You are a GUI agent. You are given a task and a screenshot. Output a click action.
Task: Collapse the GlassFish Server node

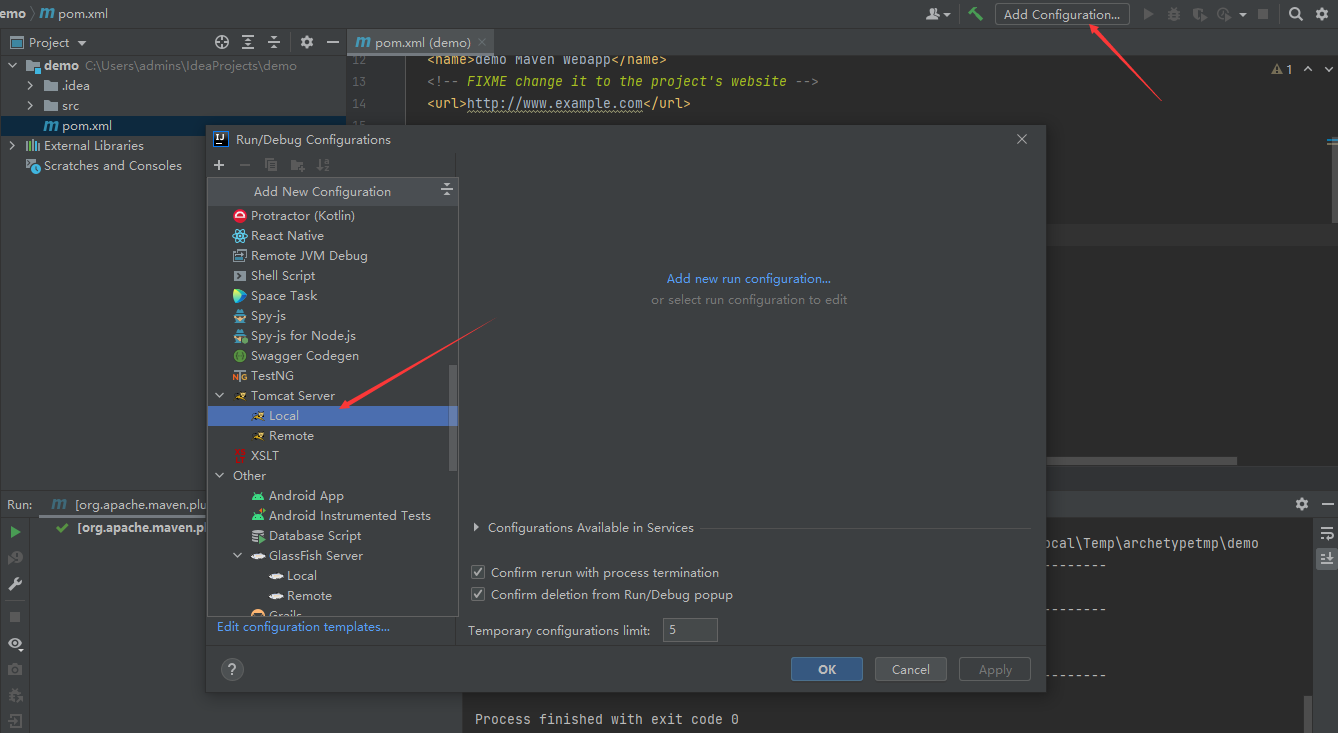click(x=238, y=556)
